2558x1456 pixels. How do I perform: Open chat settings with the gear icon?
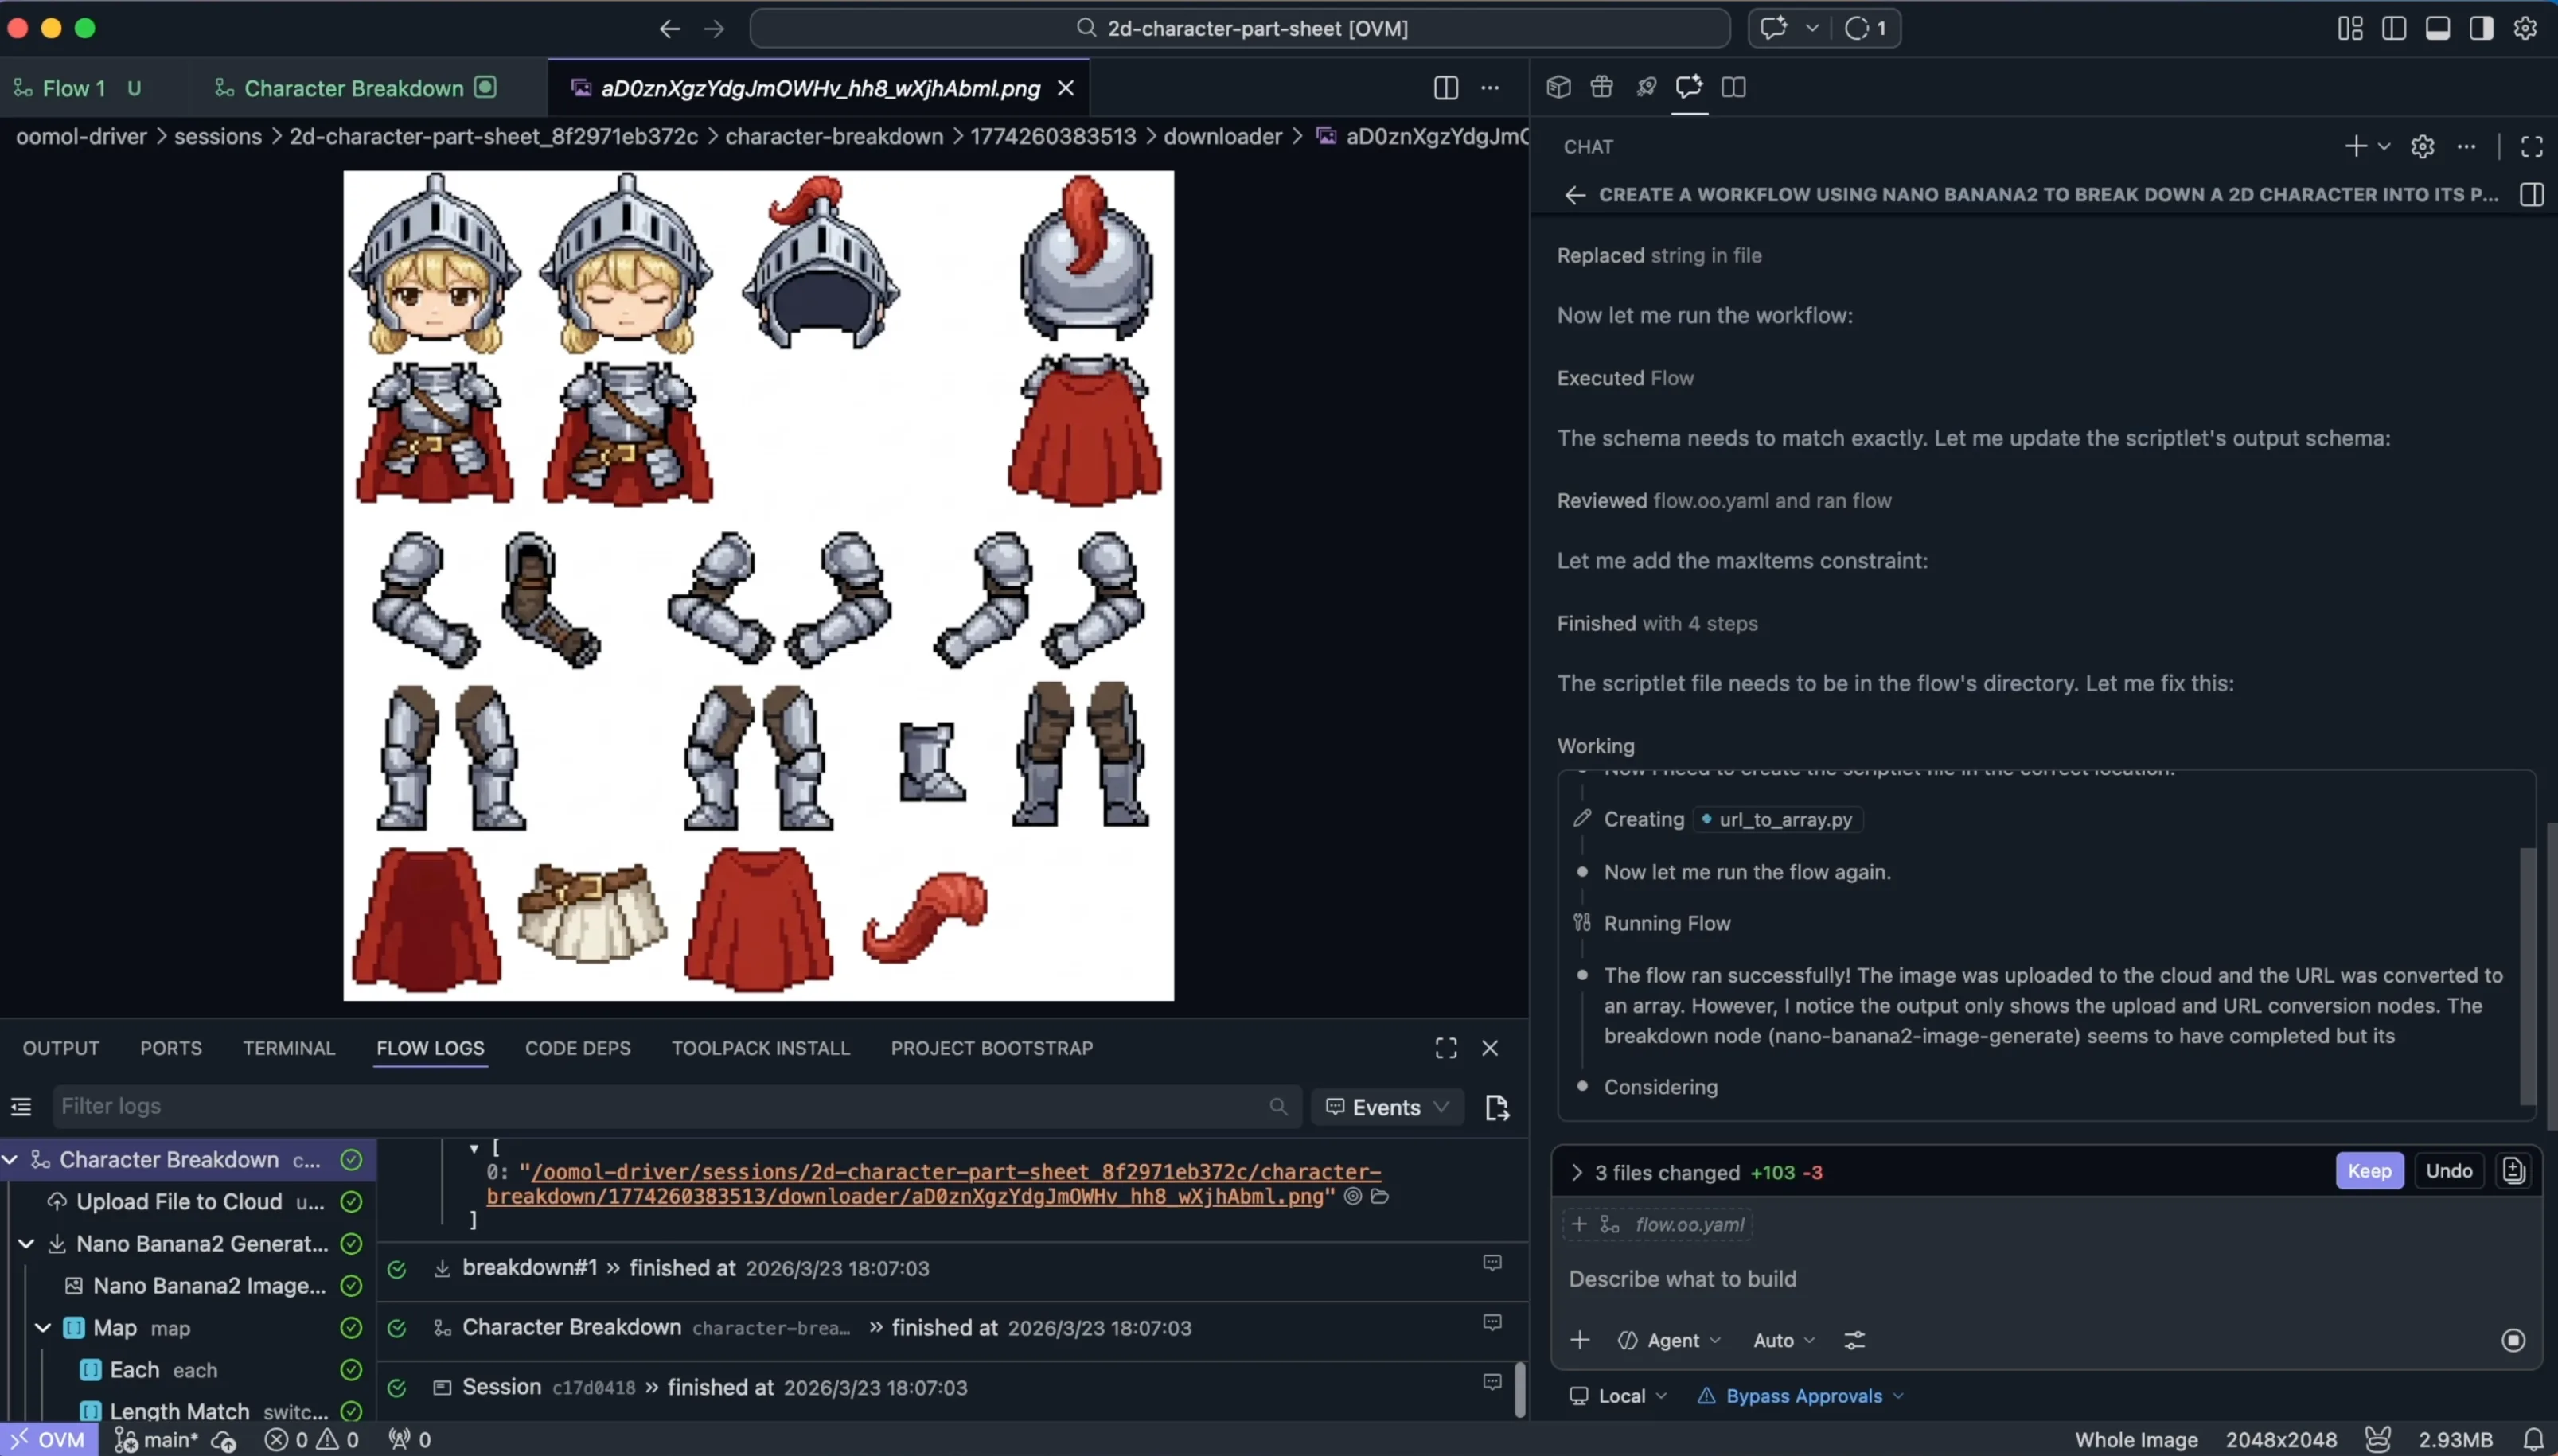[2422, 146]
